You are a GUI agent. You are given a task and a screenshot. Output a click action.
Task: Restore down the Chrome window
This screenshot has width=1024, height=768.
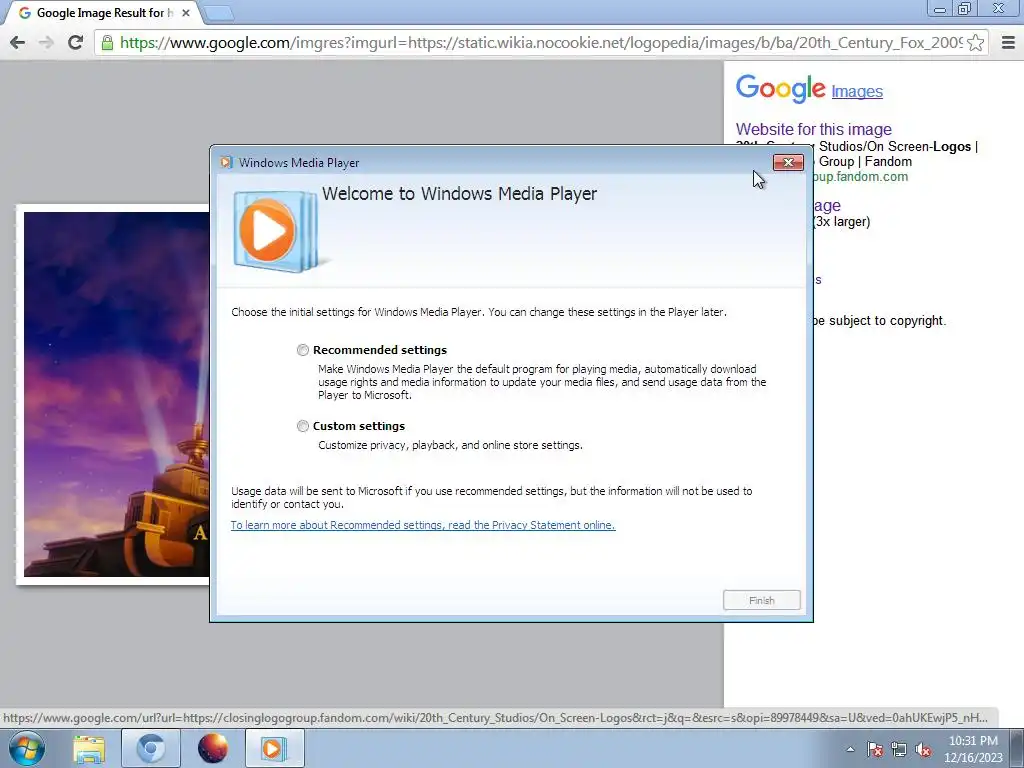[964, 9]
